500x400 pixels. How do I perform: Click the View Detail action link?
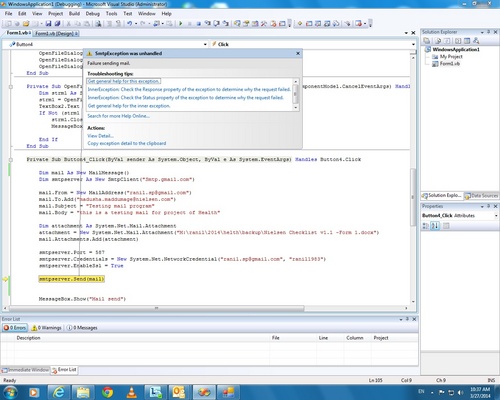click(x=100, y=136)
